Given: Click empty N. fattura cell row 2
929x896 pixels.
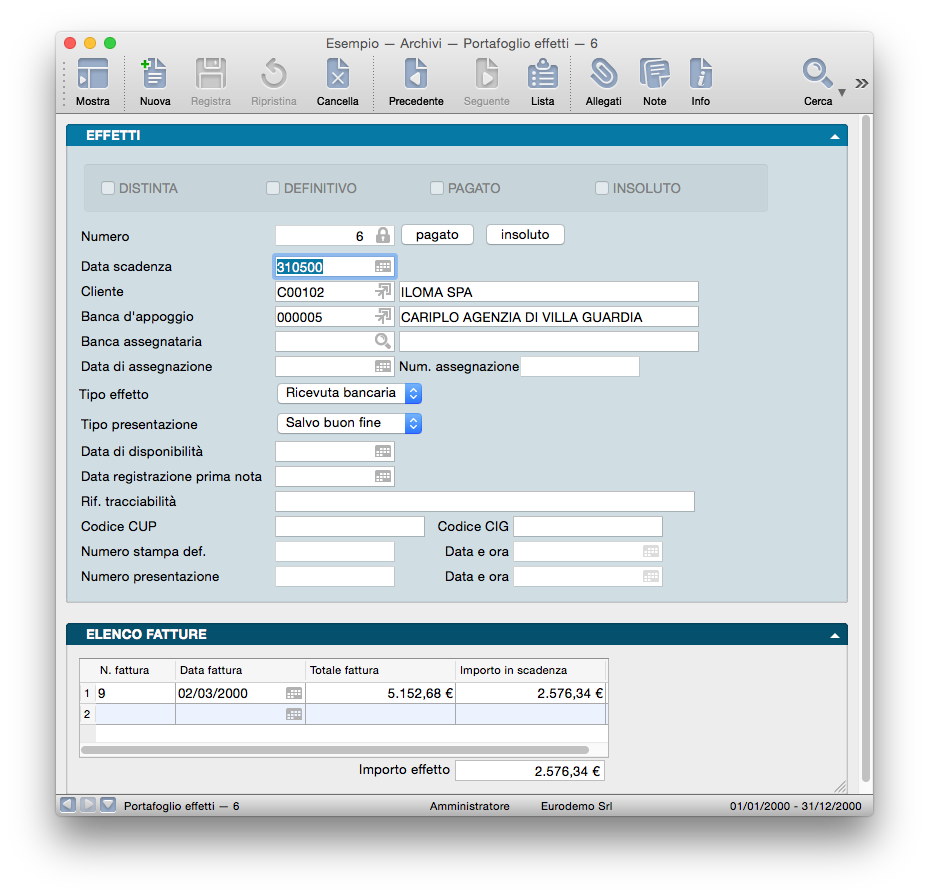Looking at the screenshot, I should pos(135,714).
